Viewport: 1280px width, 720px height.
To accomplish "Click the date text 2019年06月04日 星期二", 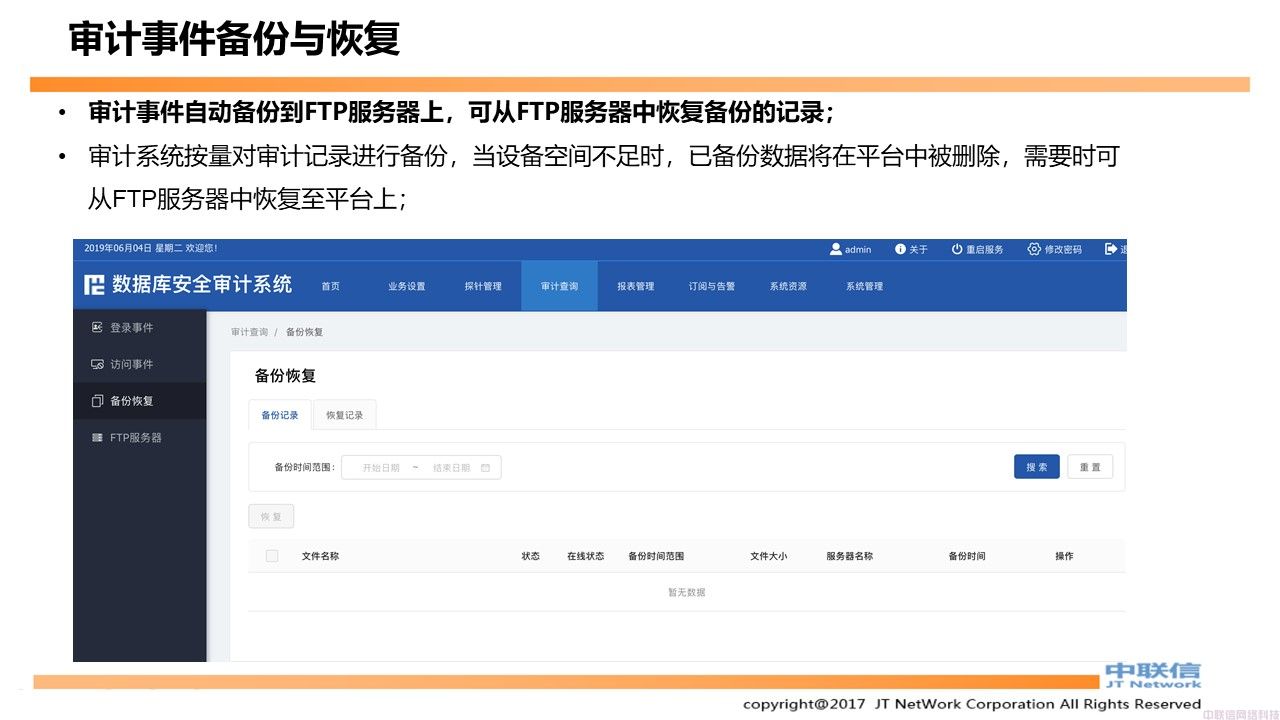I will coord(135,248).
